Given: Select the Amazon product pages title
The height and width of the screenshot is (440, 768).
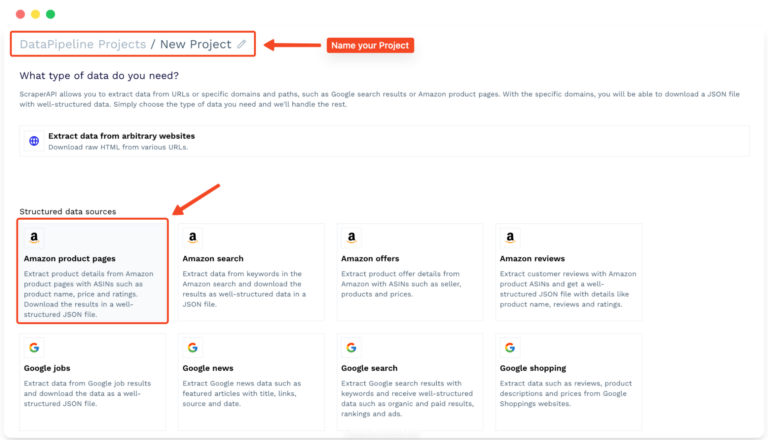Looking at the screenshot, I should [68, 258].
